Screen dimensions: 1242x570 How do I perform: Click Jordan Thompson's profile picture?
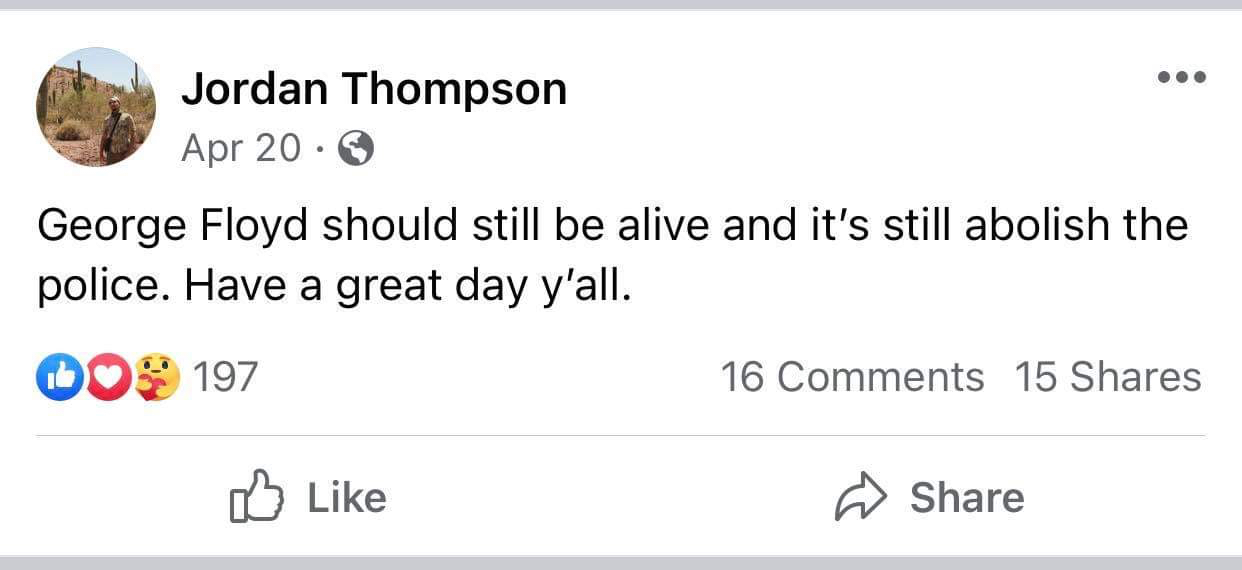[x=96, y=107]
